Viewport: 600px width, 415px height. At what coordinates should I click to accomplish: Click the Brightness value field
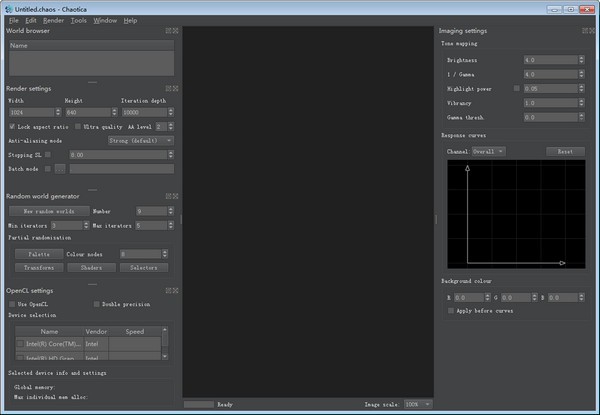548,60
